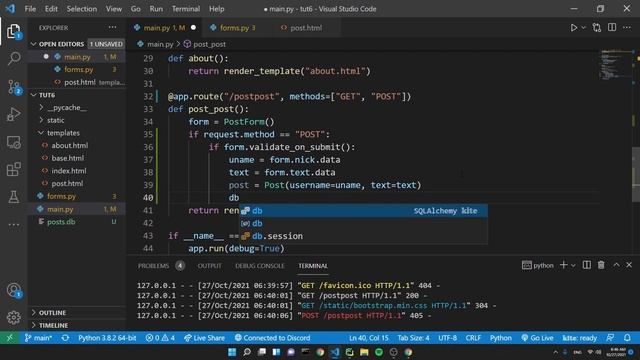Run Python file with play button
Screen dimensions: 640x360
[x=573, y=28]
